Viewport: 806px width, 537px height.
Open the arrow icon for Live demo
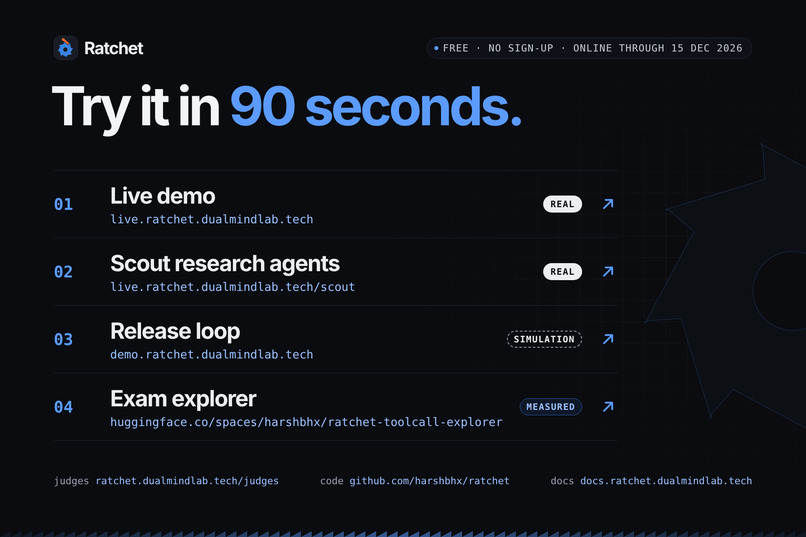click(608, 204)
